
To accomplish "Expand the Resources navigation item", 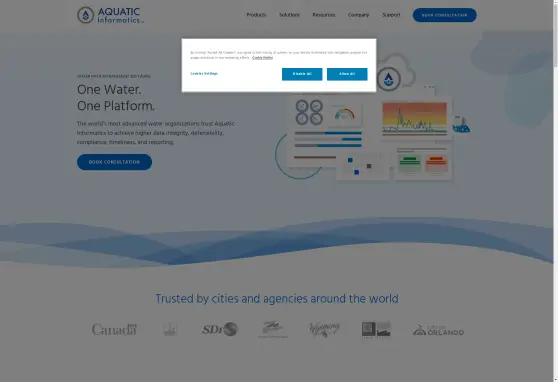I will pos(324,15).
